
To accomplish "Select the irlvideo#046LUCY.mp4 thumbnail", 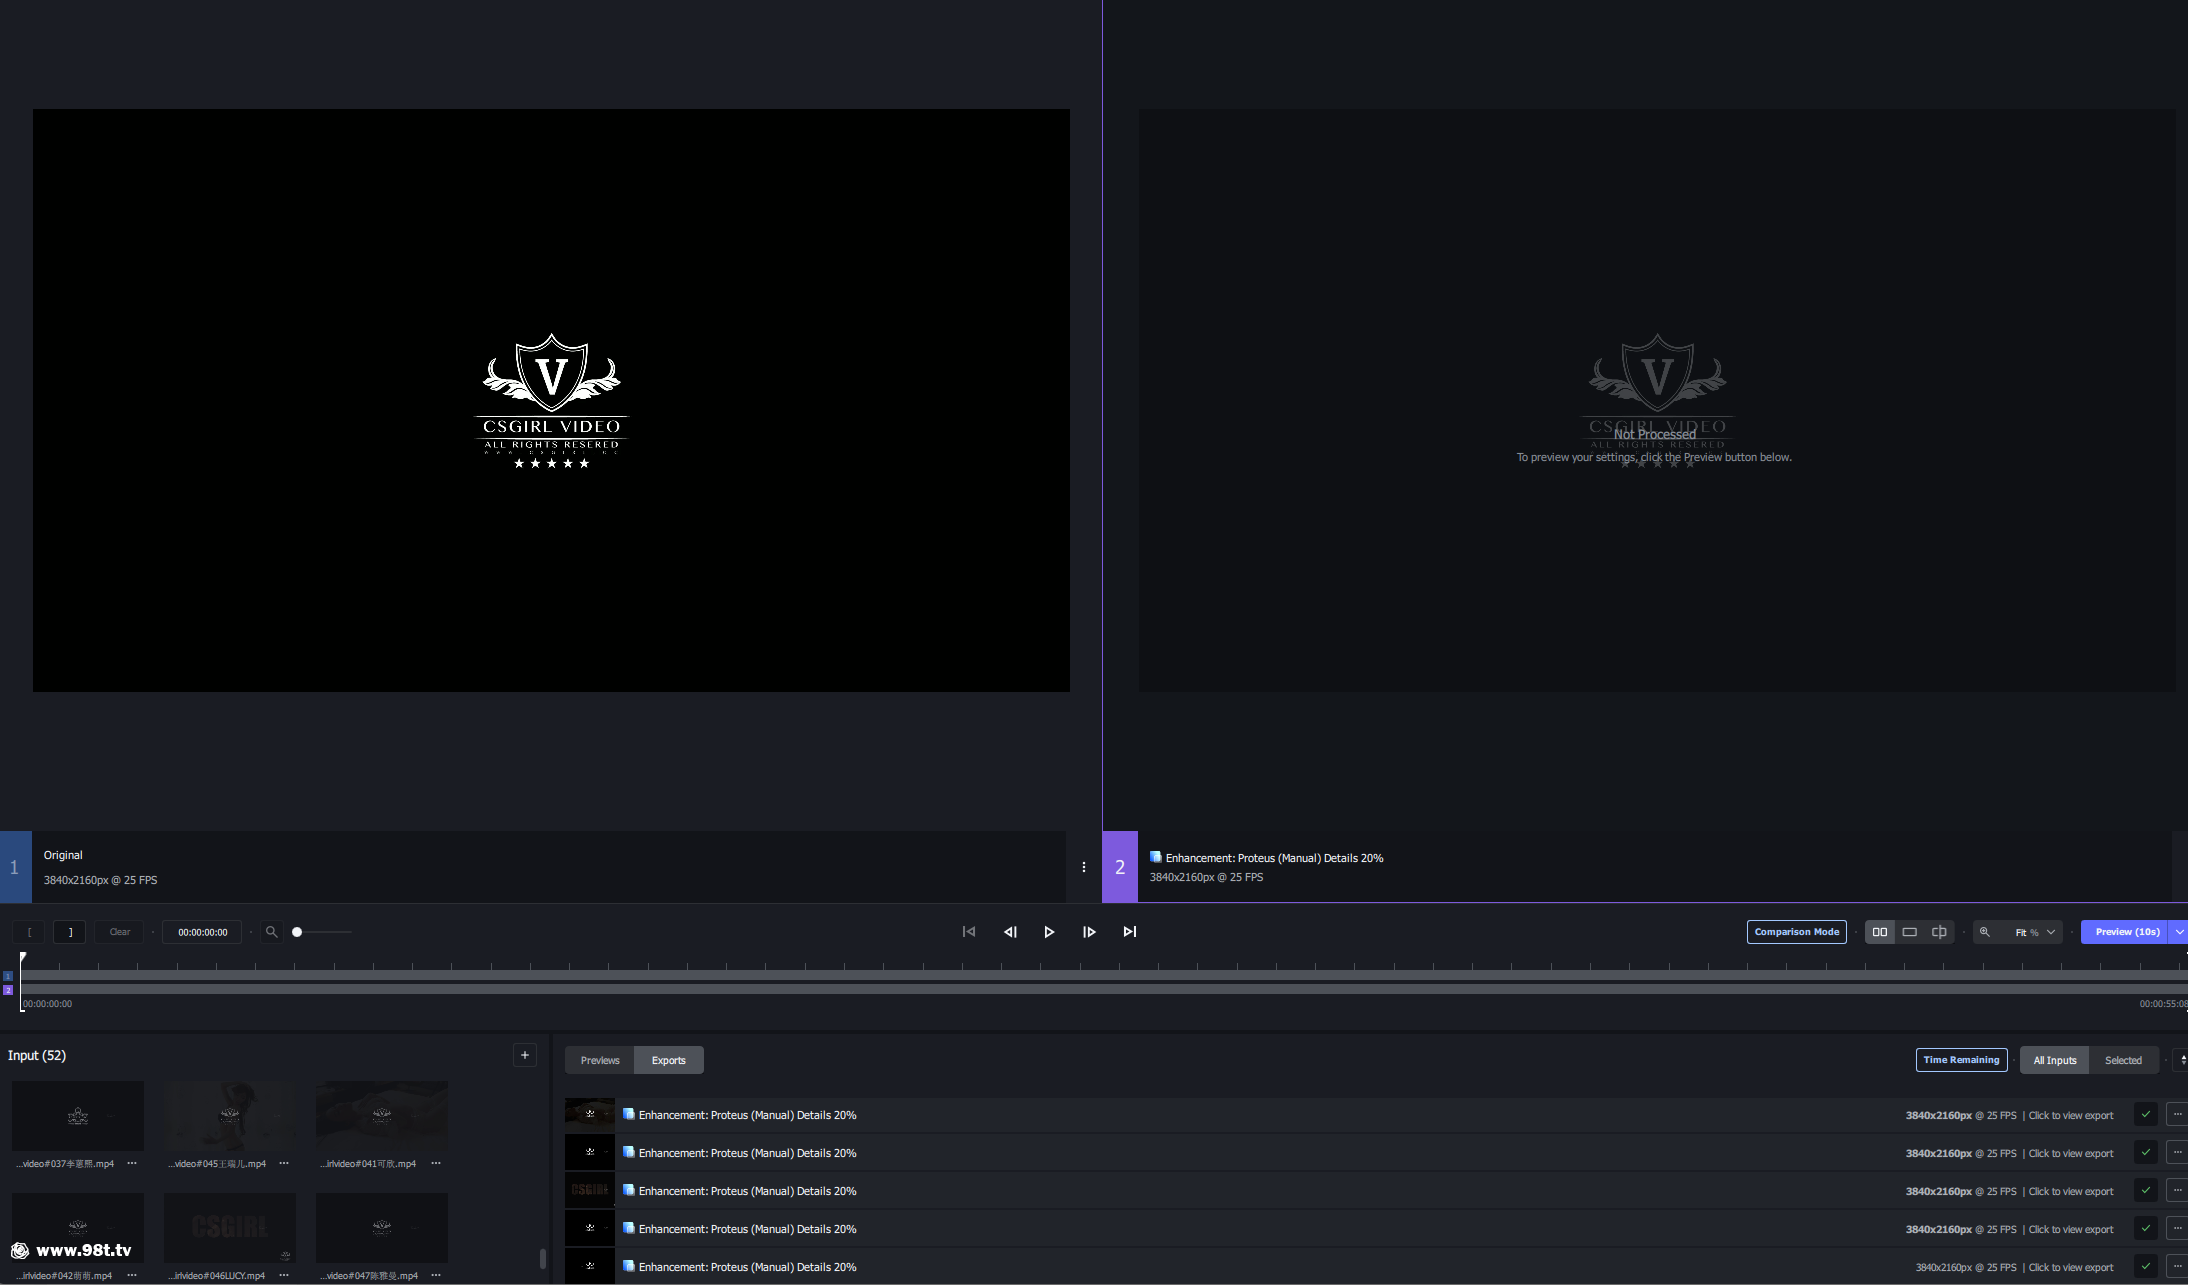I will point(230,1228).
